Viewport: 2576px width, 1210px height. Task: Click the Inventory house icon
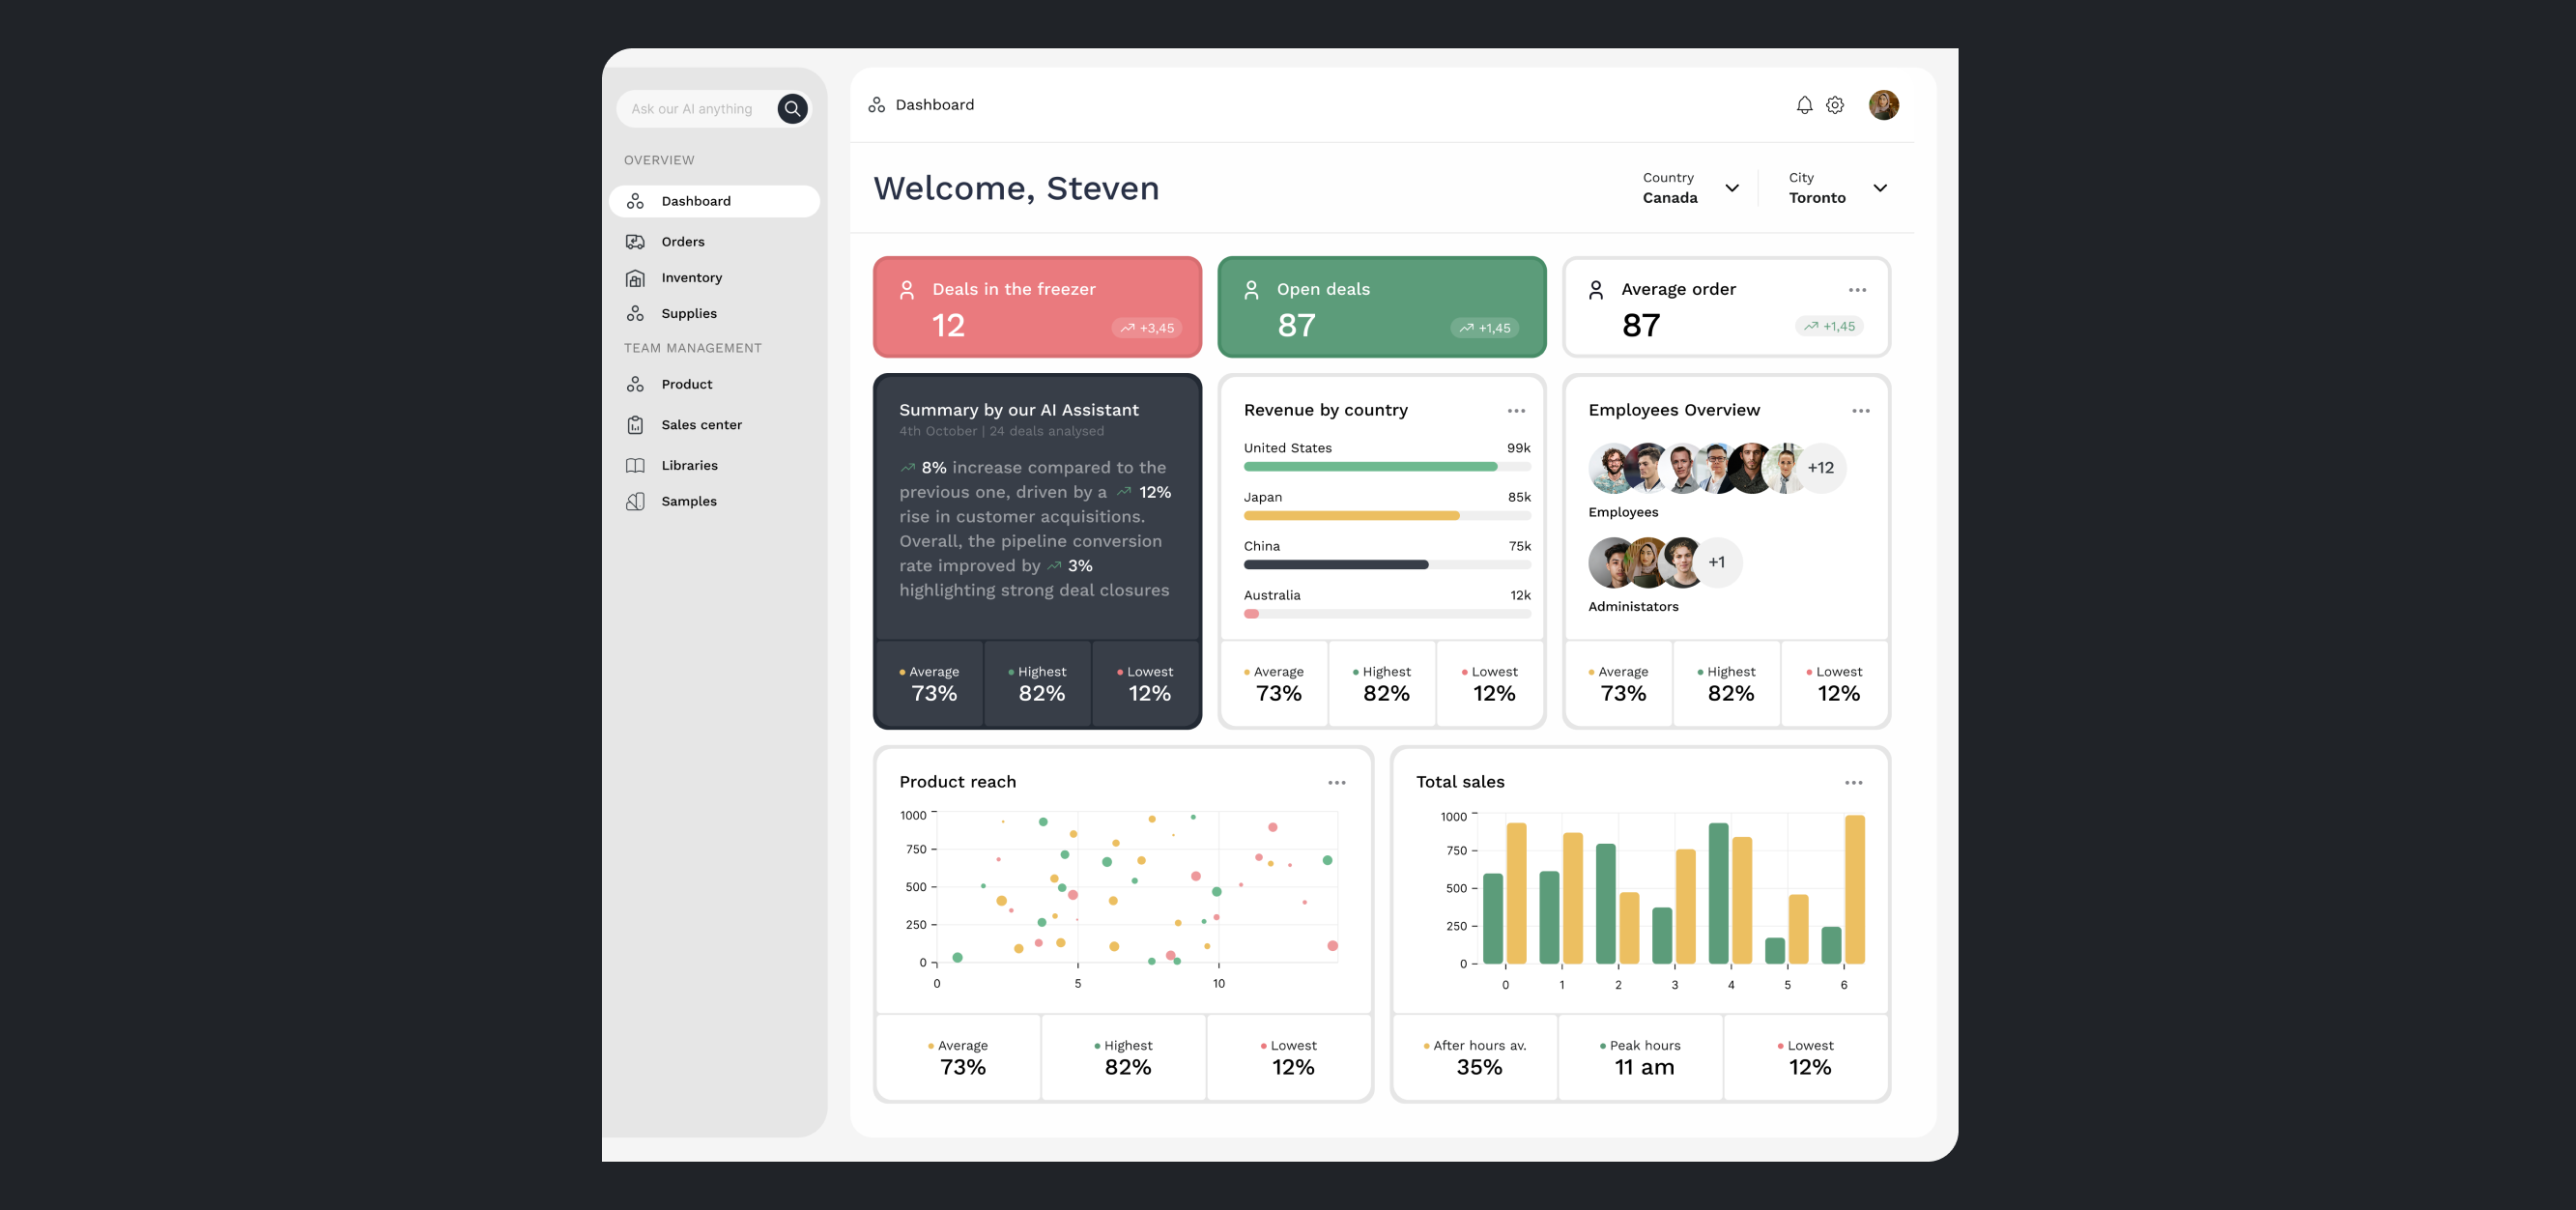coord(636,277)
